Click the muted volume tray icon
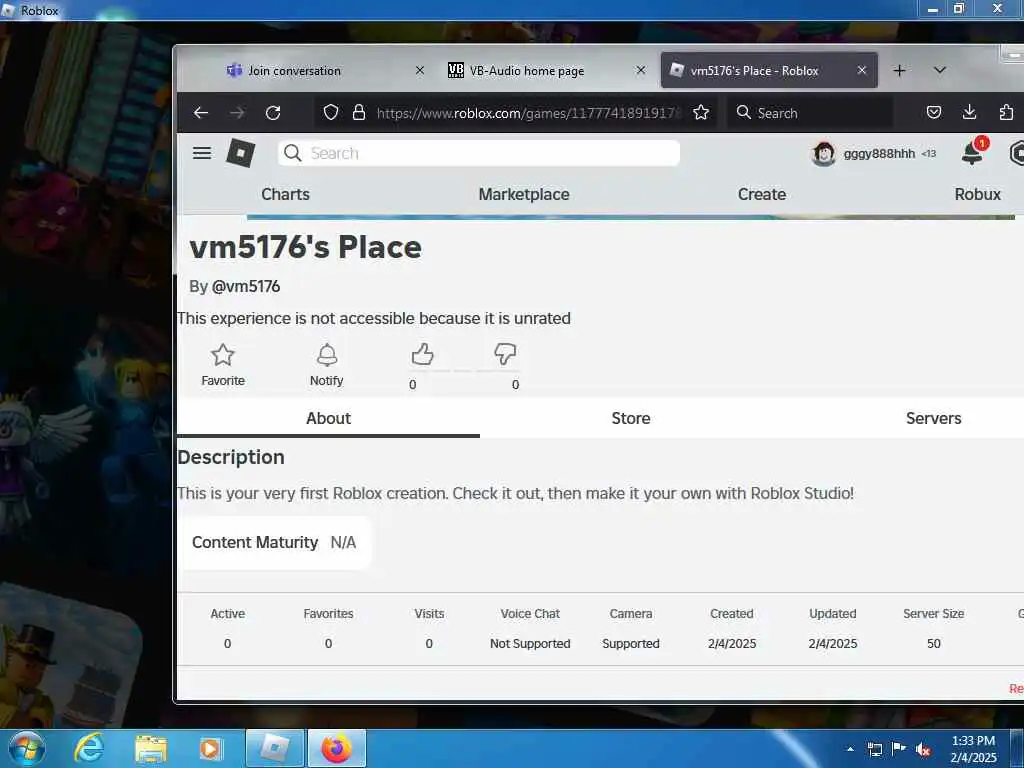This screenshot has width=1024, height=768. click(923, 749)
